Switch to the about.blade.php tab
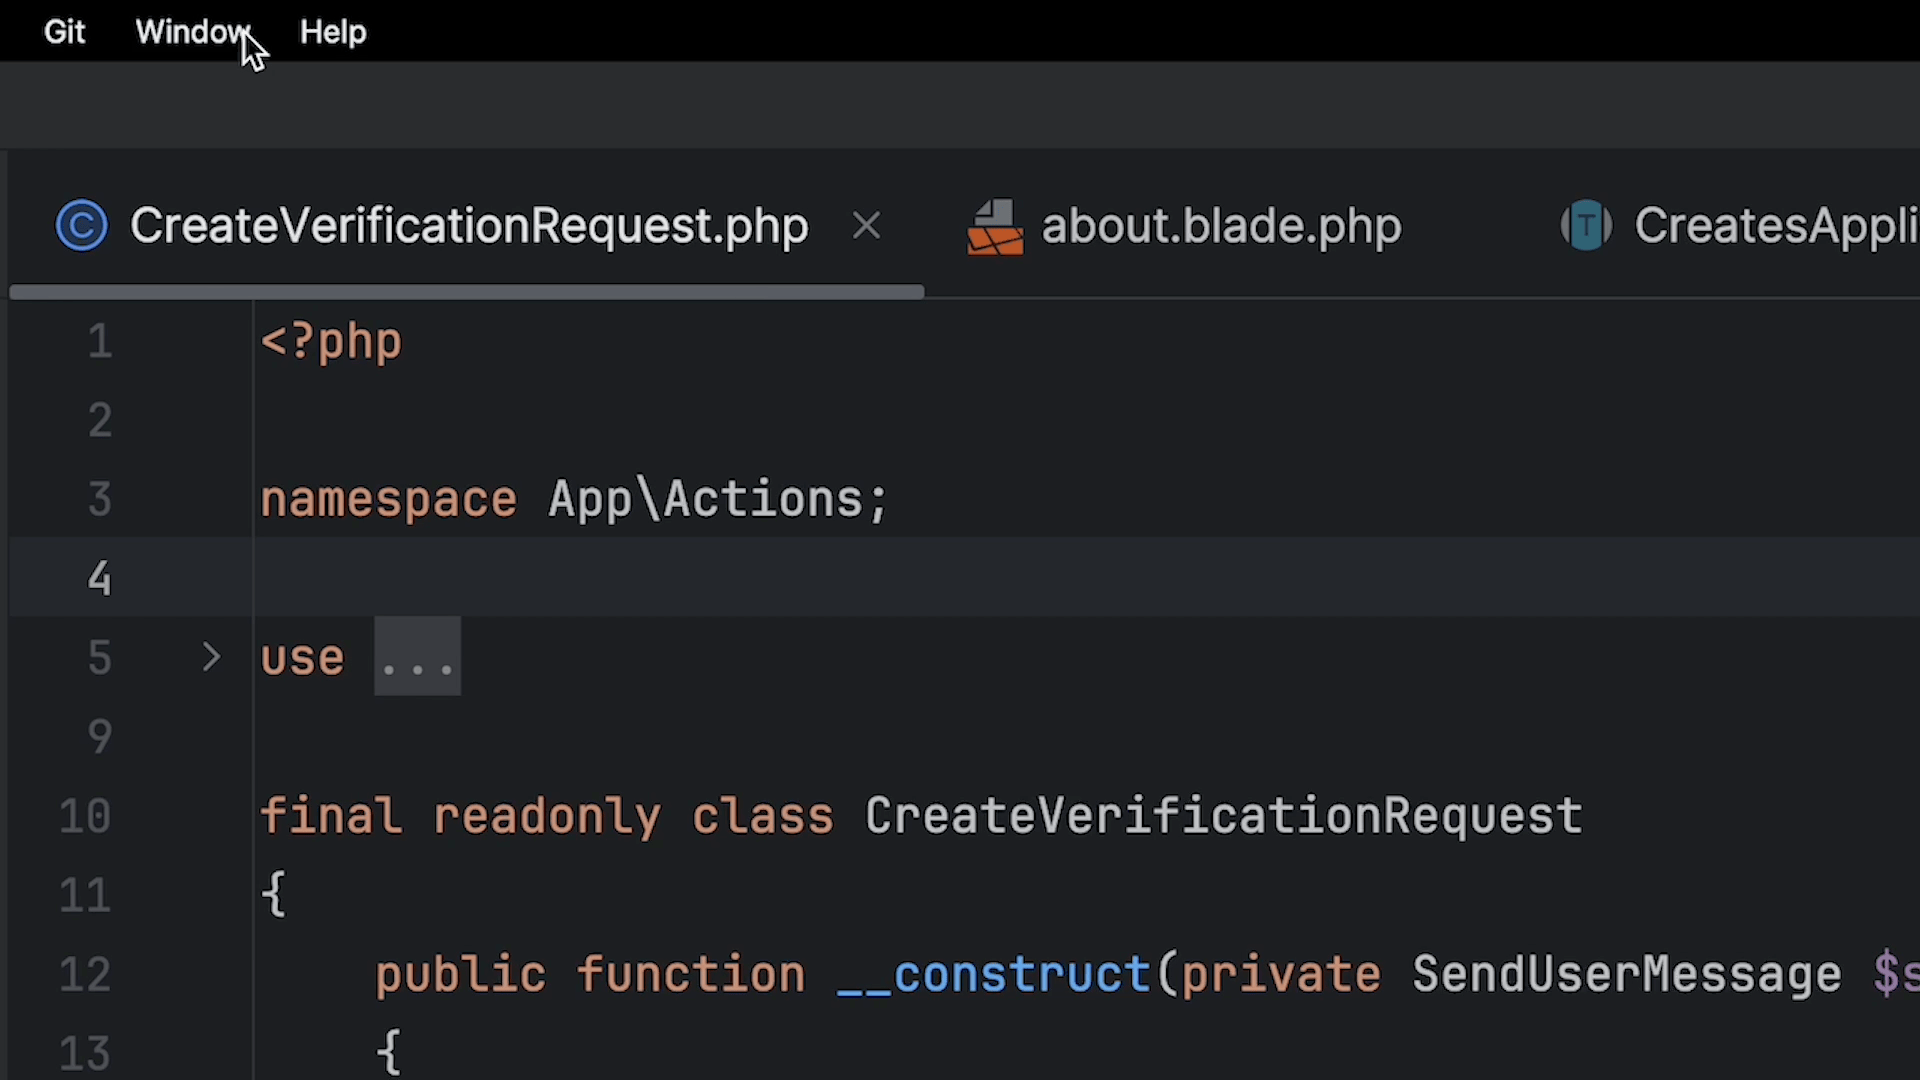 tap(1220, 226)
